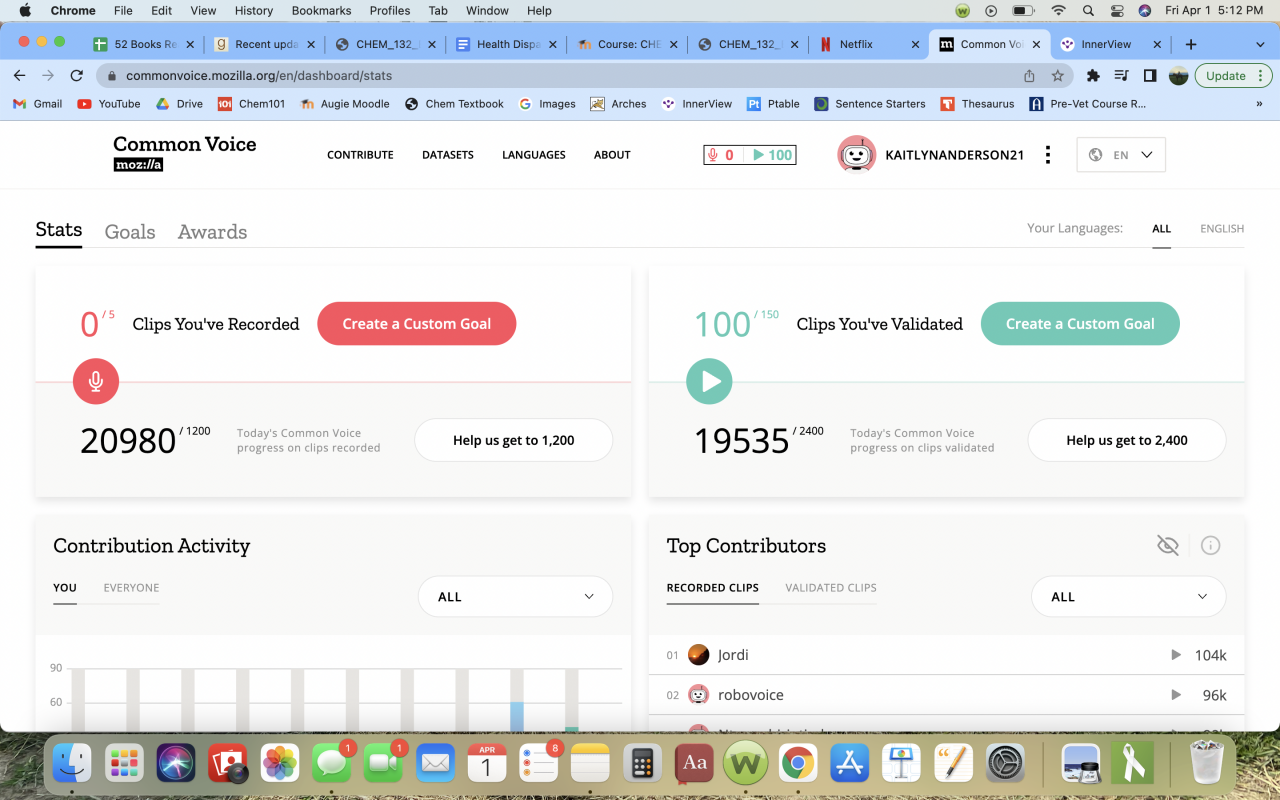Viewport: 1280px width, 800px height.
Task: Expand the bookmarks bar overflow chevron
Action: coord(1259,104)
